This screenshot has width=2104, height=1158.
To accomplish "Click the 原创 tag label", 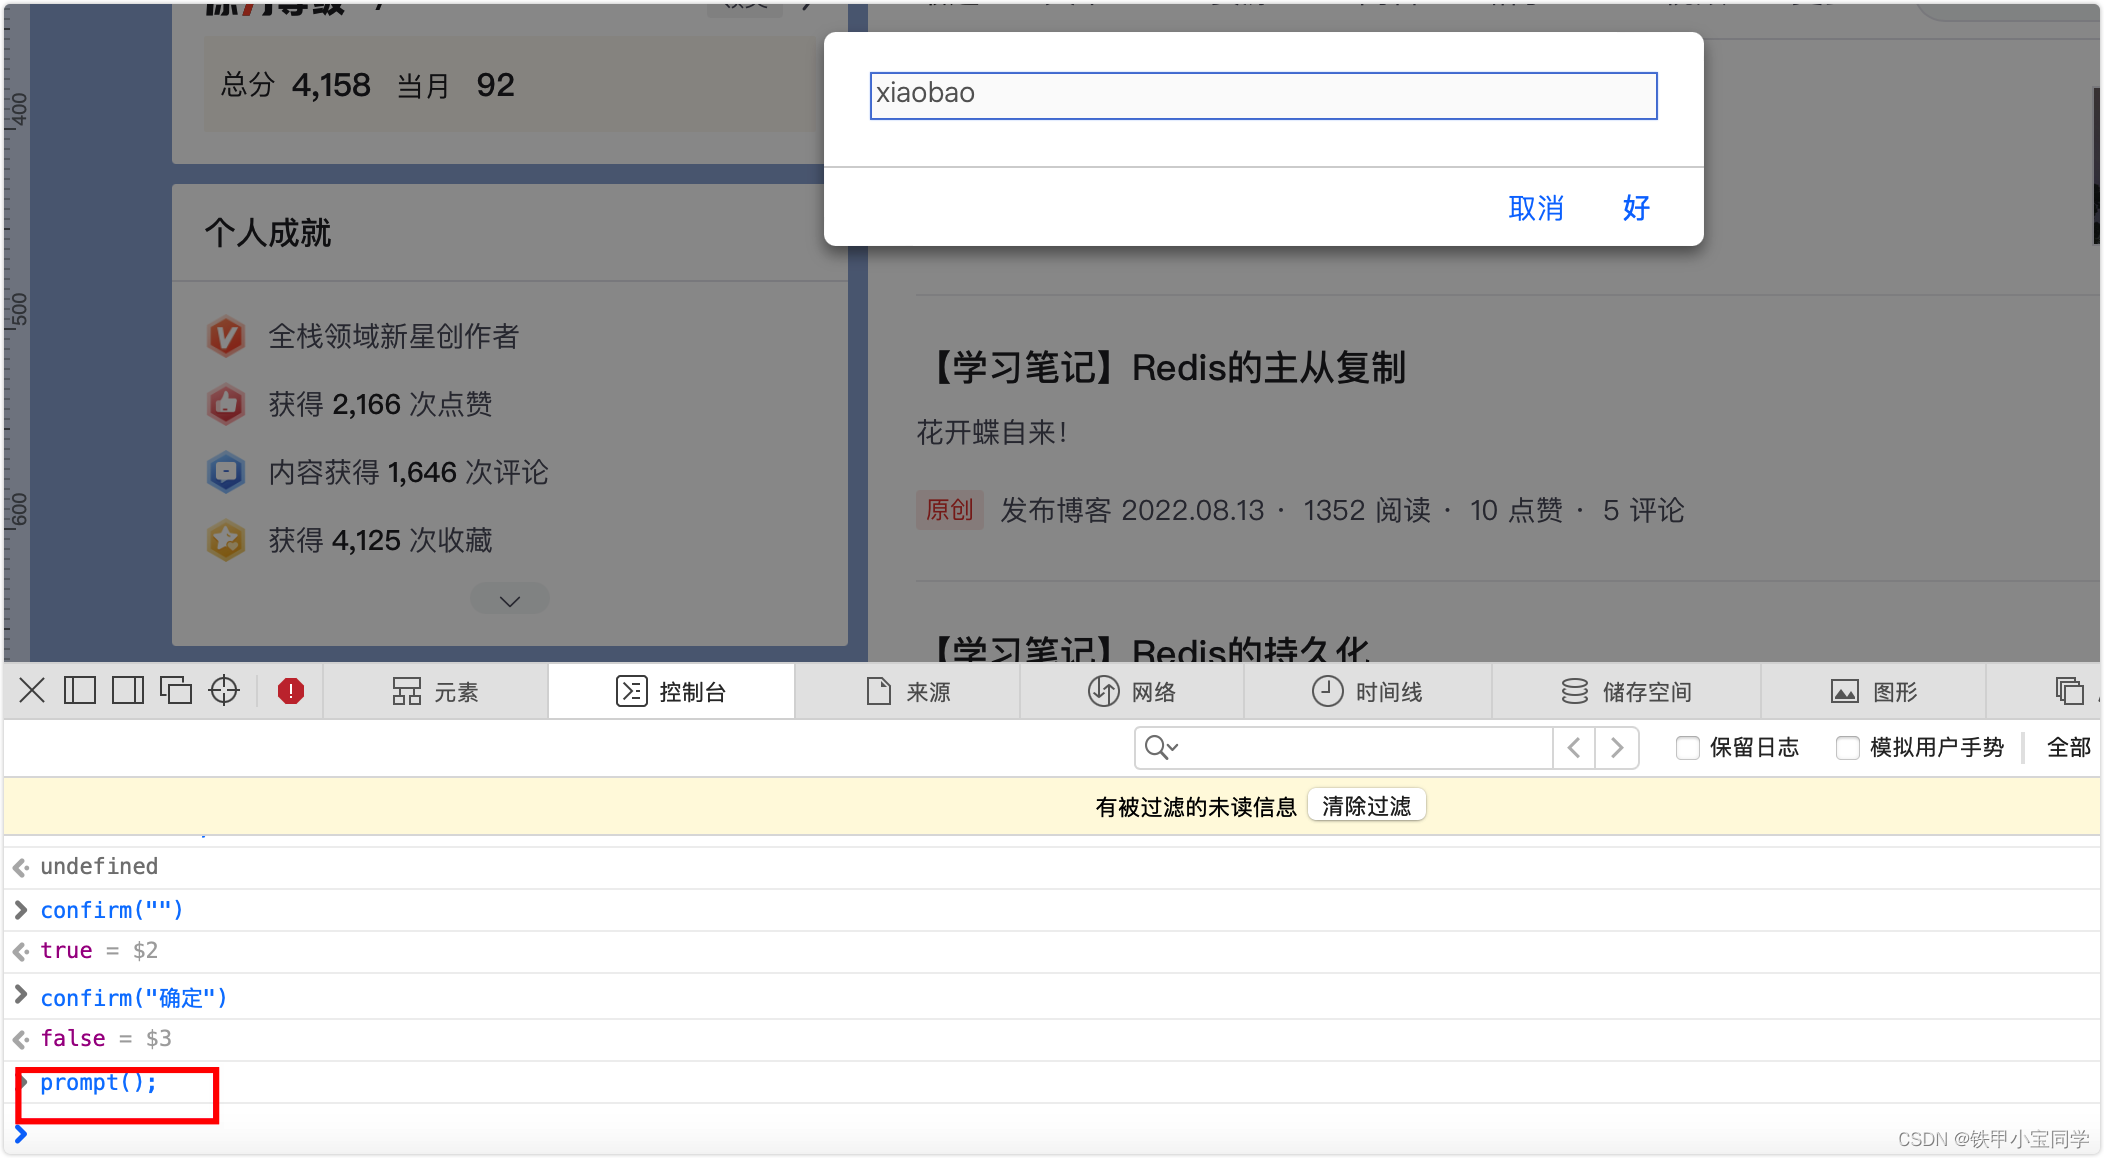I will click(949, 510).
